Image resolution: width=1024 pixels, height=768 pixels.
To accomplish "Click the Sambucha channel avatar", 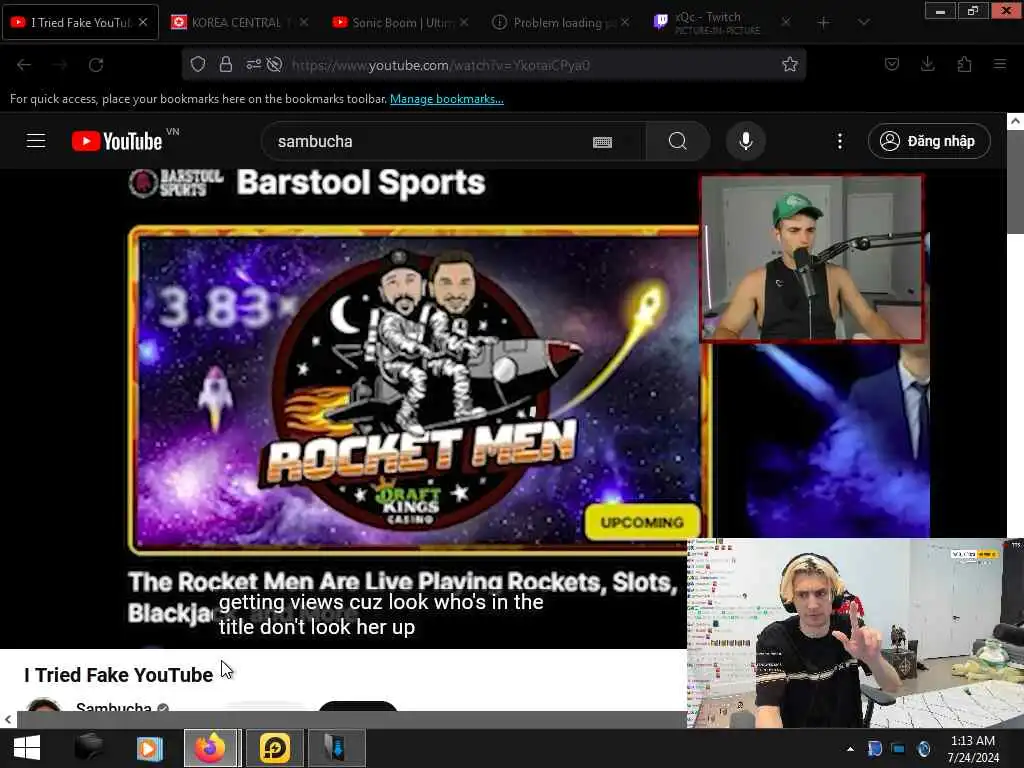I will [44, 706].
